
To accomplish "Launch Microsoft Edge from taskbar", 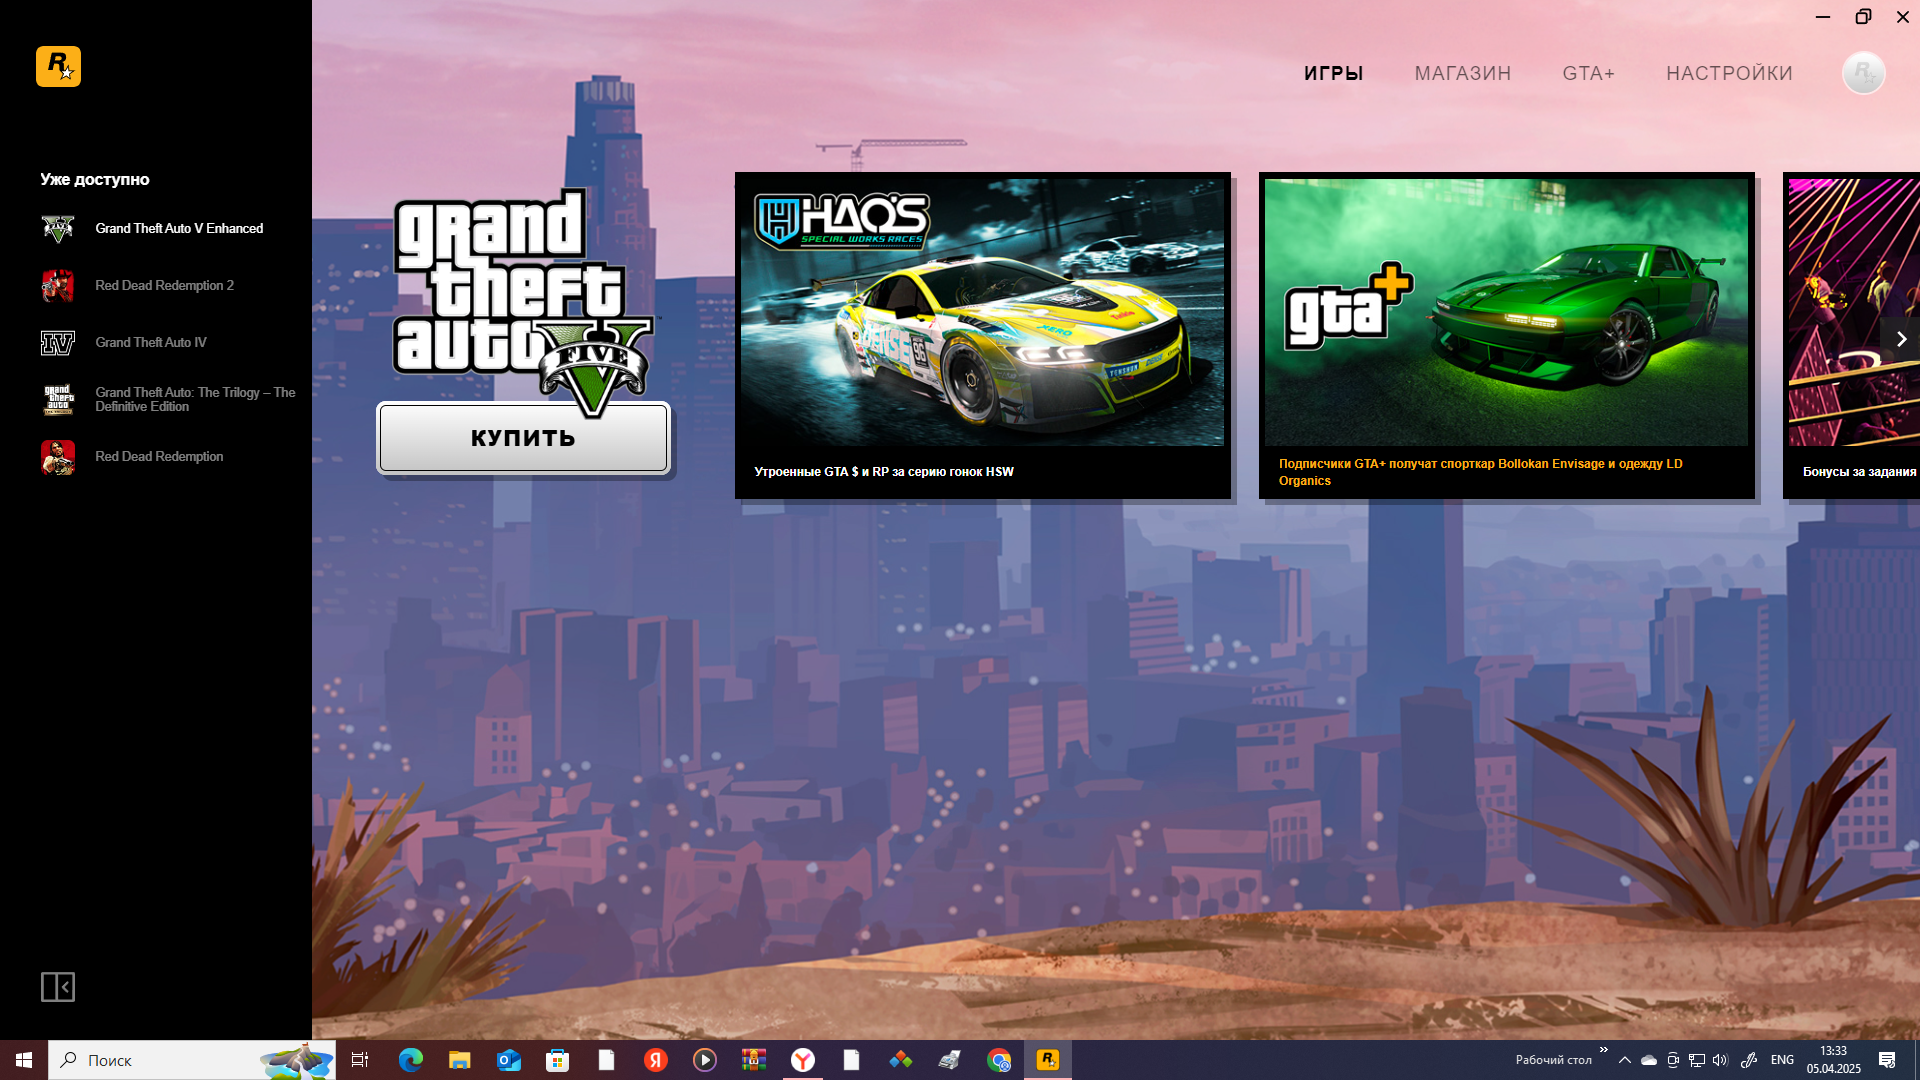I will [x=410, y=1060].
